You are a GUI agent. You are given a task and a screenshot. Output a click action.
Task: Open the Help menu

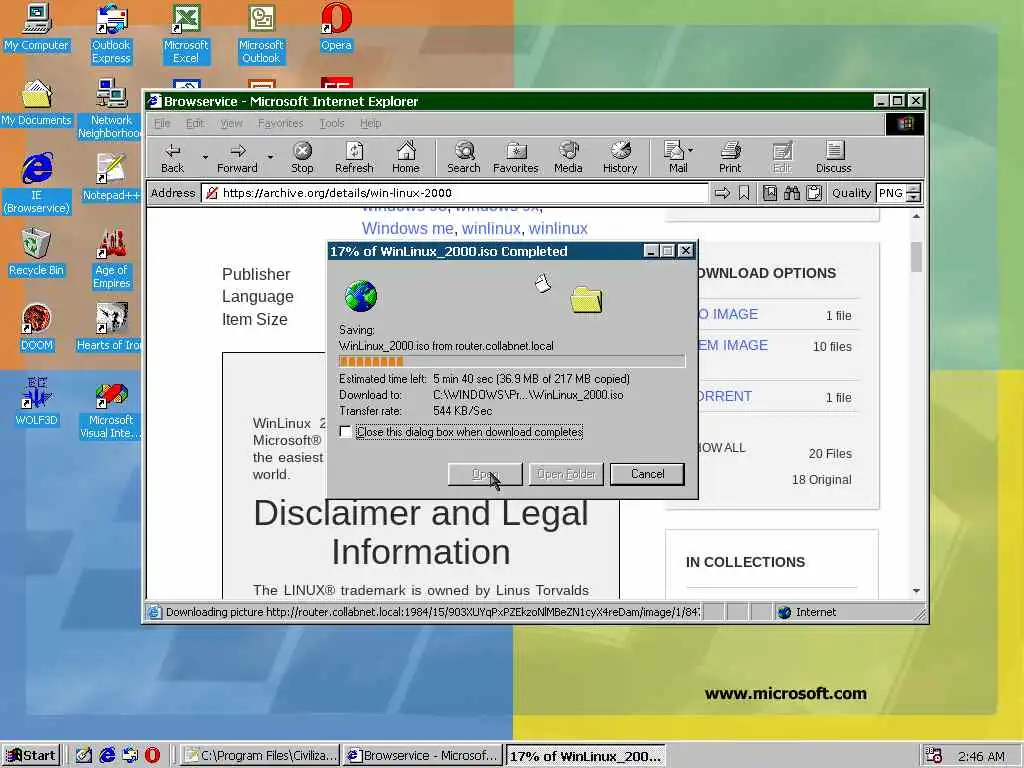click(x=370, y=123)
